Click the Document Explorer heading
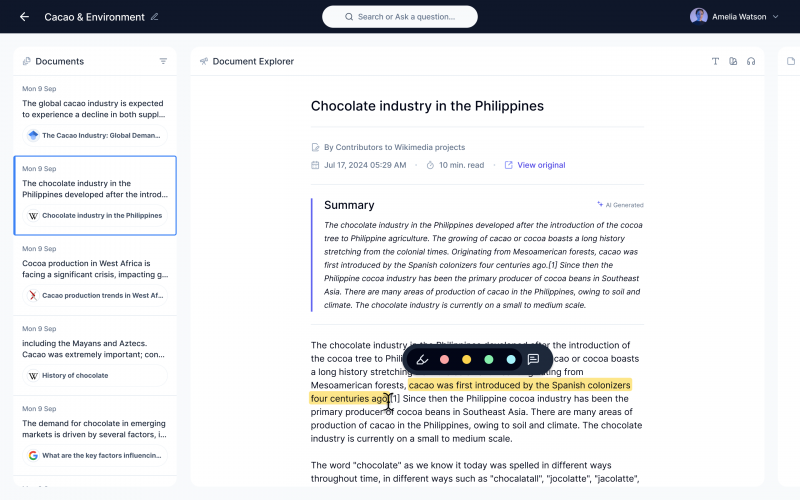800x500 pixels. coord(253,61)
